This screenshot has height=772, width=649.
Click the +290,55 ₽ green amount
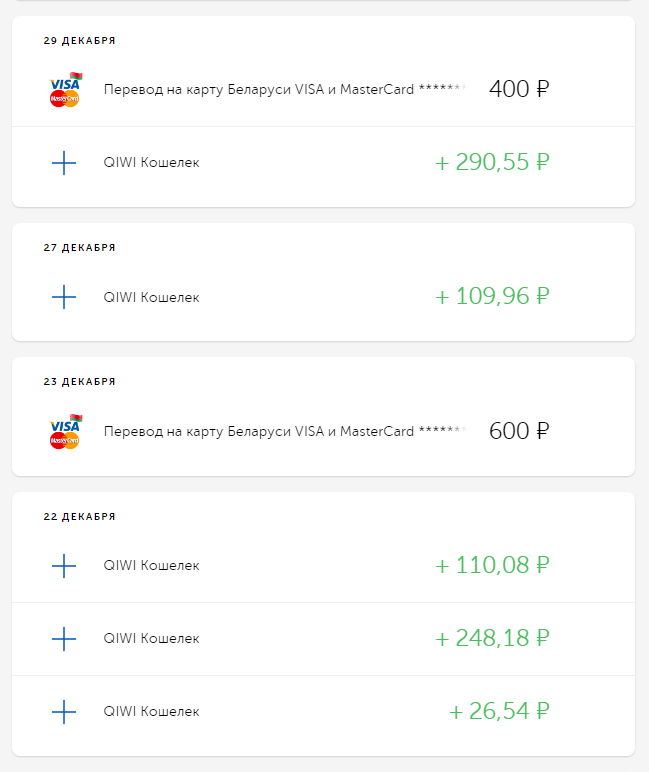tap(493, 162)
